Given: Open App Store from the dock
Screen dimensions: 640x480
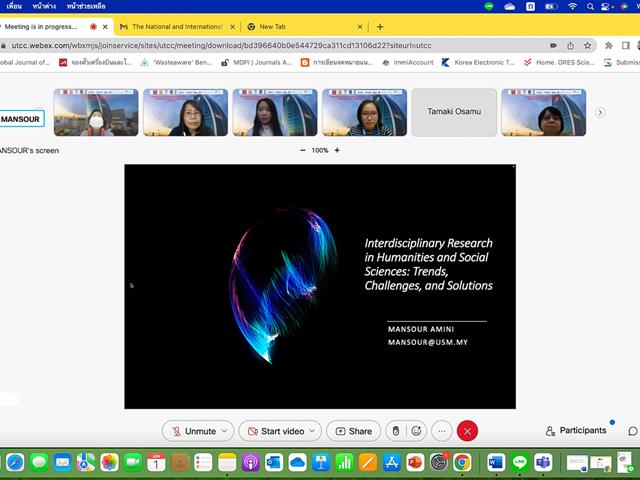Looking at the screenshot, I should 391,462.
